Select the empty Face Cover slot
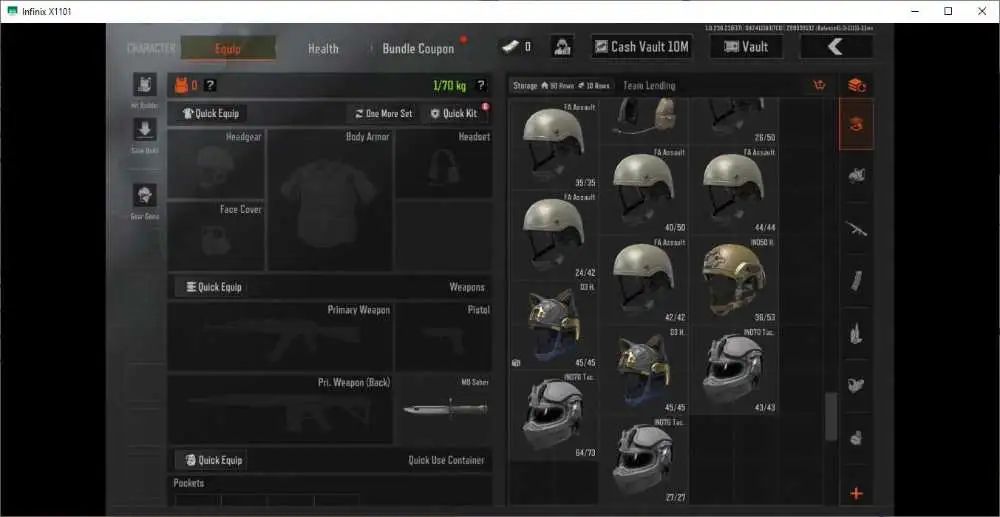 216,237
